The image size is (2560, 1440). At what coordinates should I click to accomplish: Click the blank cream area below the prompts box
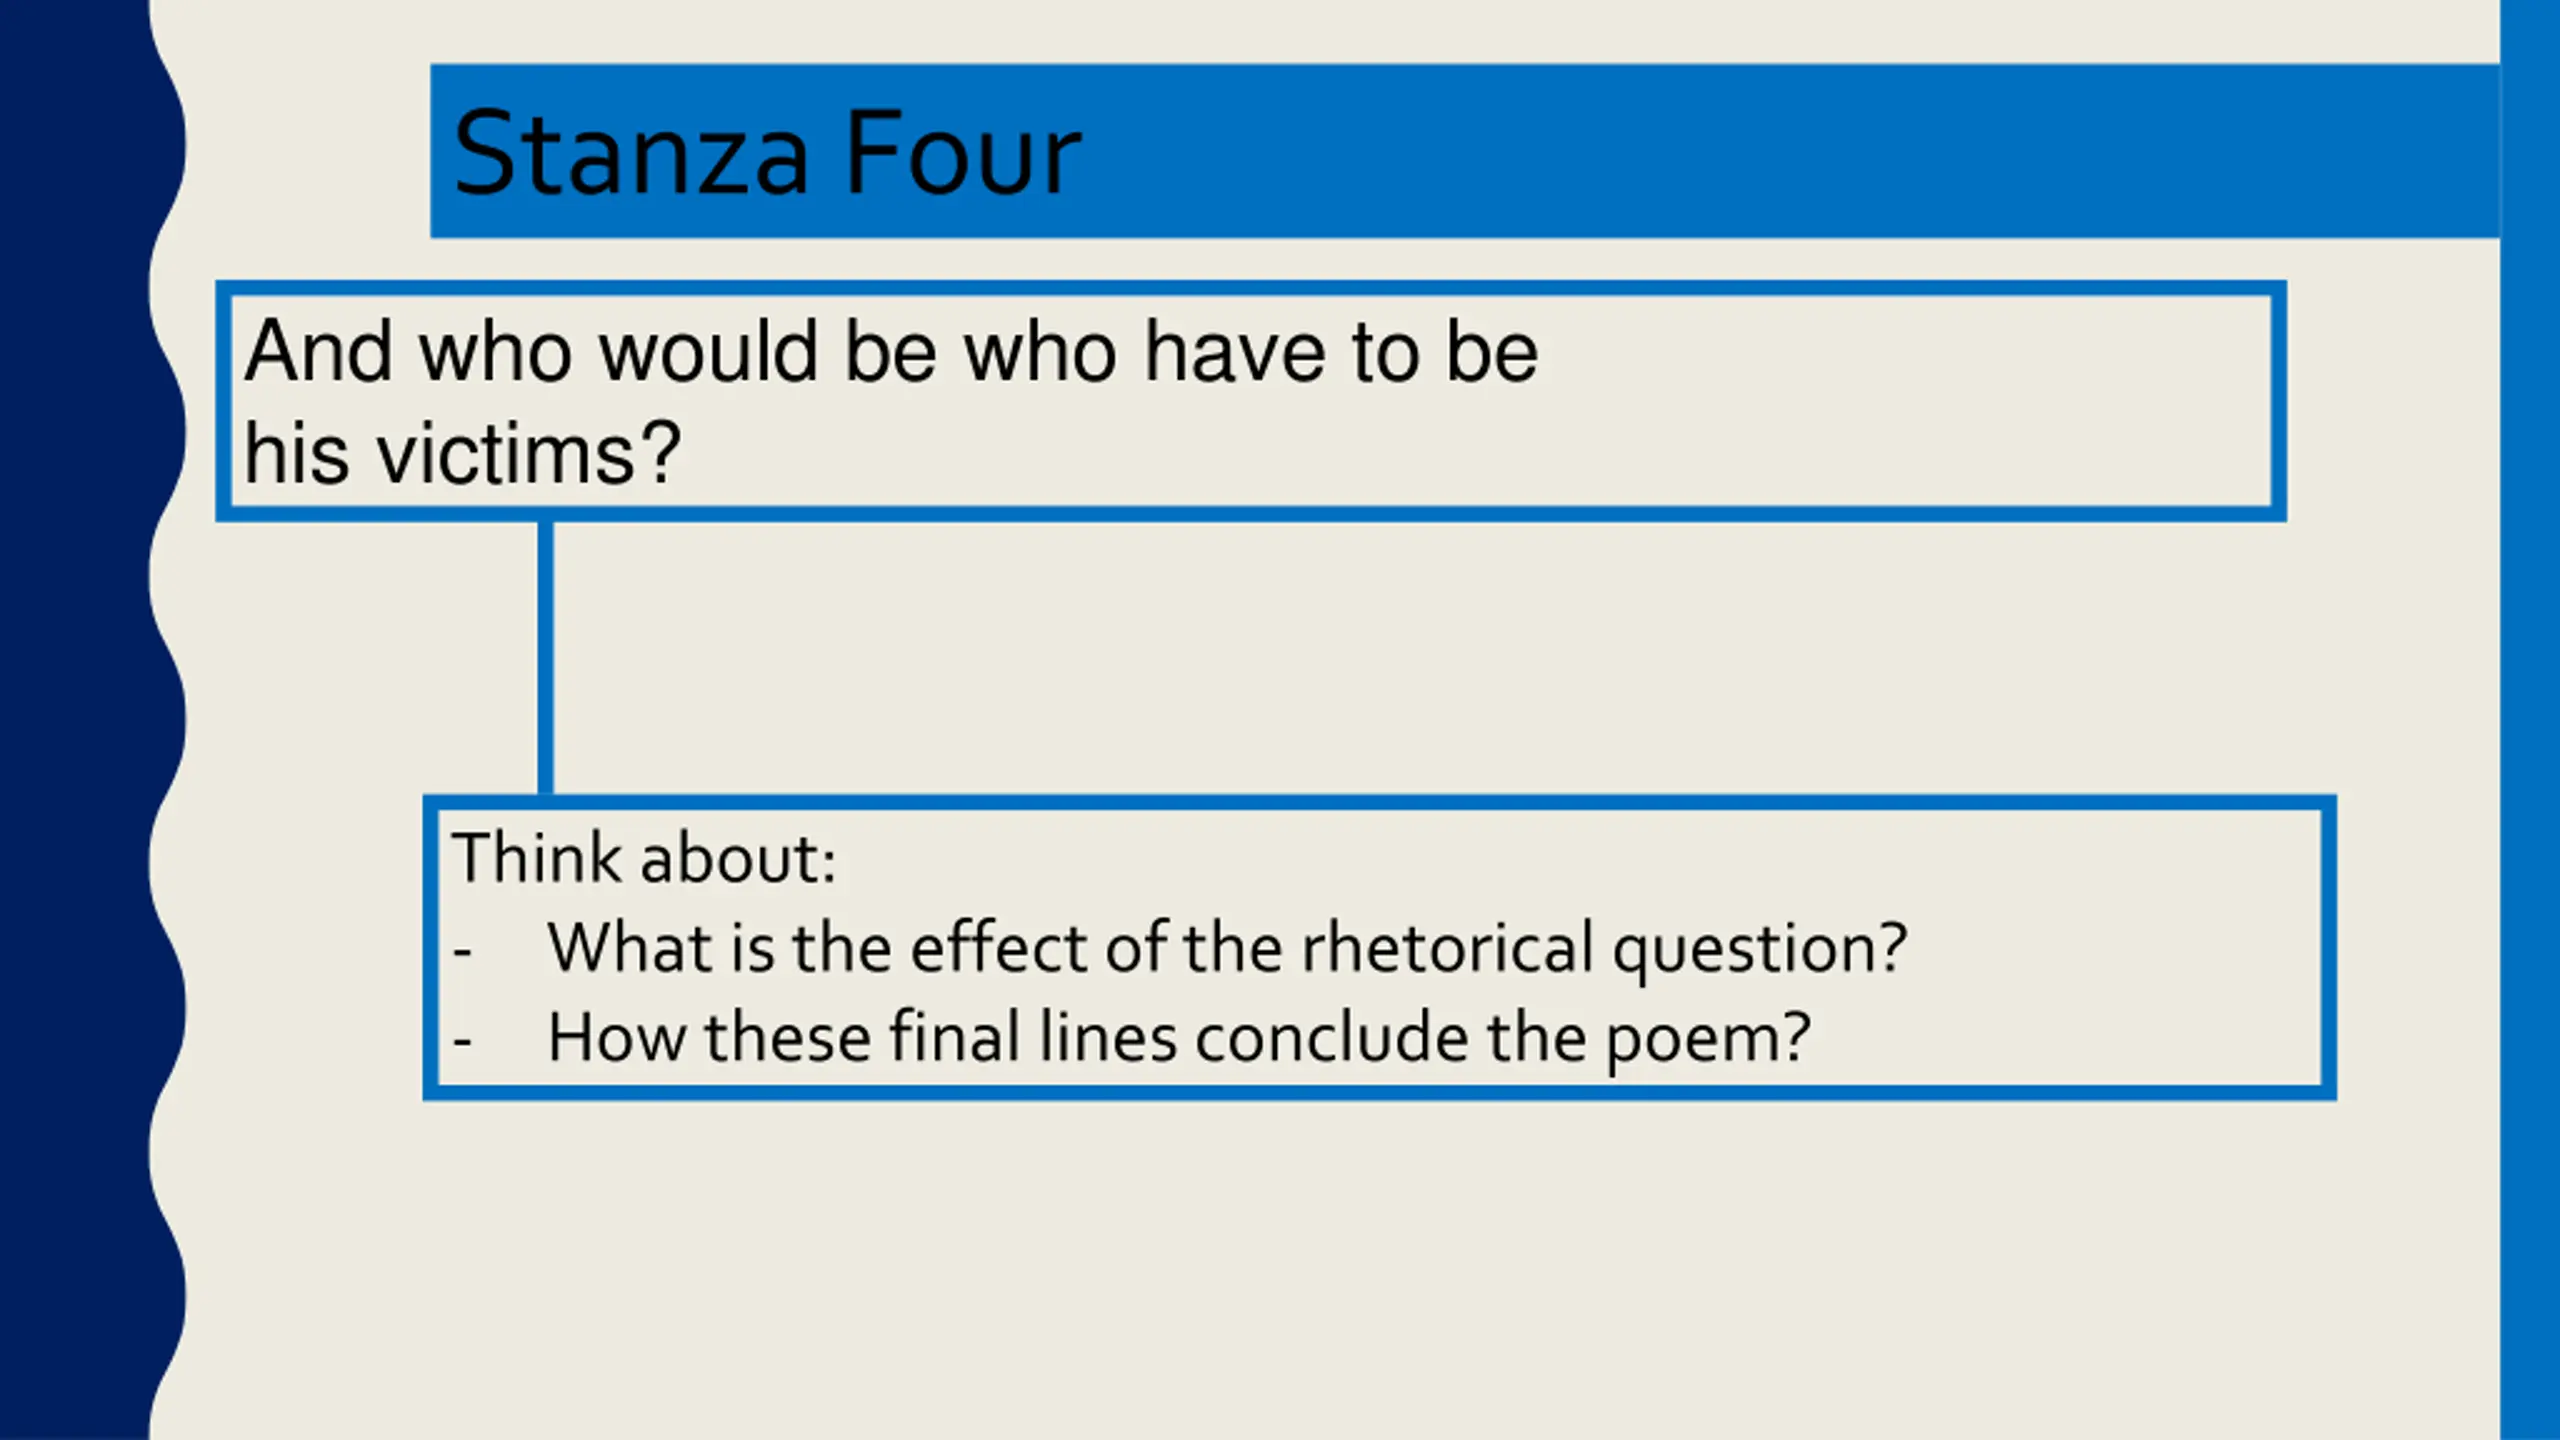1300,1270
